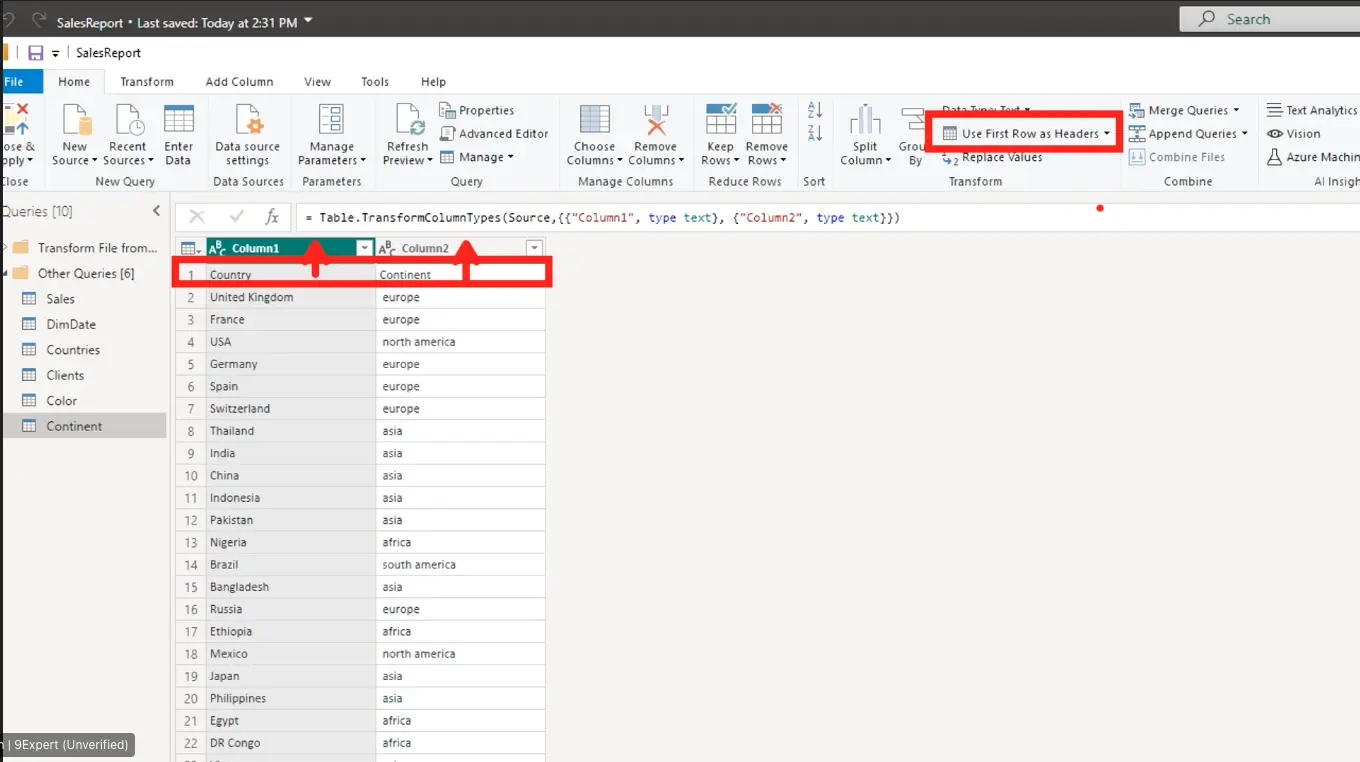Image resolution: width=1360 pixels, height=762 pixels.
Task: Collapse Other Queries folder
Action: [4, 273]
